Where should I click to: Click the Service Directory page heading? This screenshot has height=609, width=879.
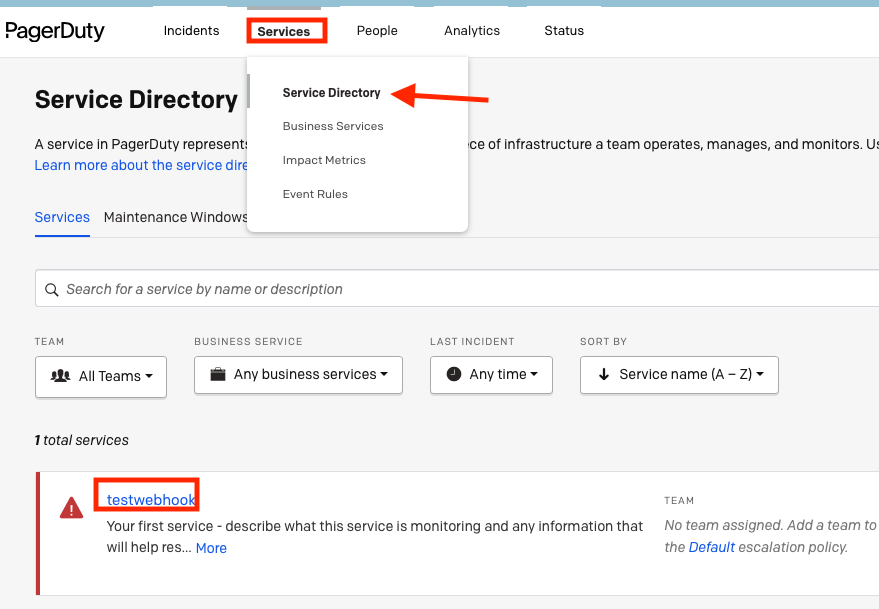point(136,100)
